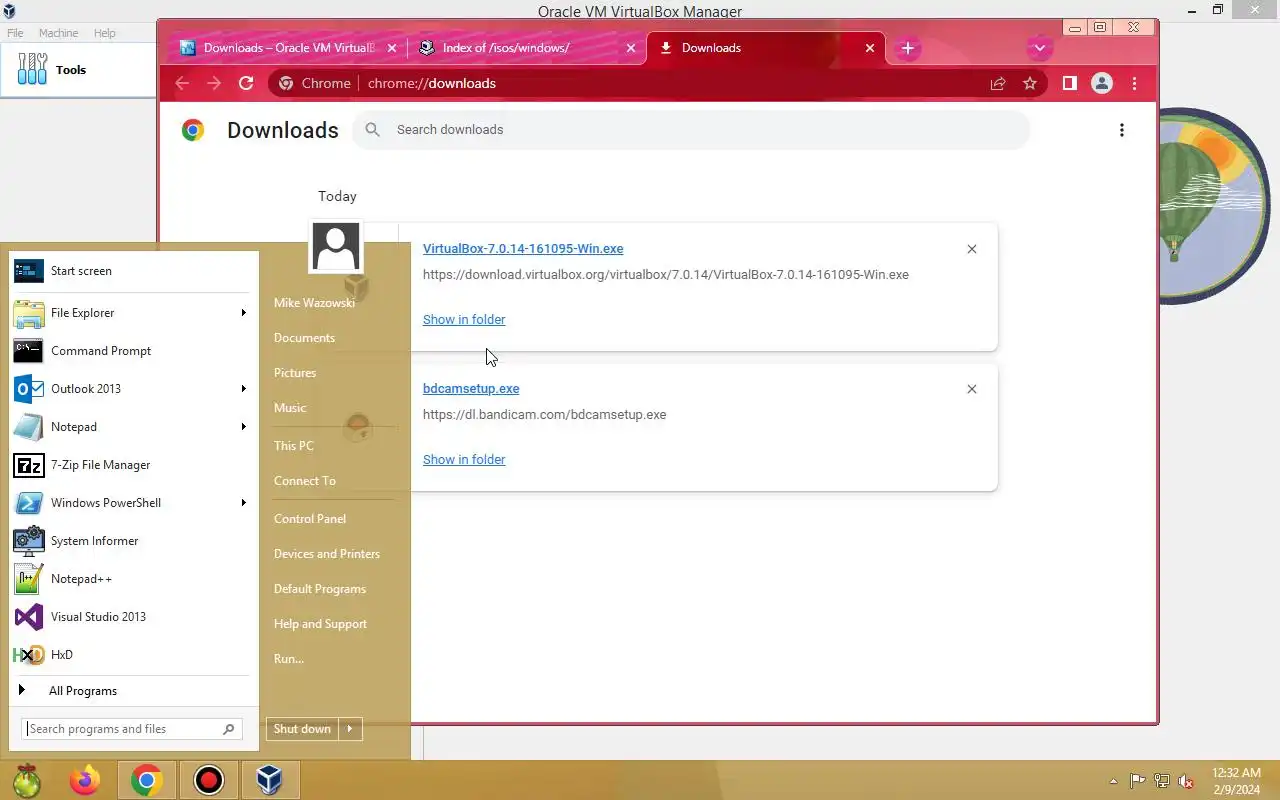This screenshot has width=1280, height=800.
Task: Open the Start screen tile icon
Action: (x=28, y=271)
